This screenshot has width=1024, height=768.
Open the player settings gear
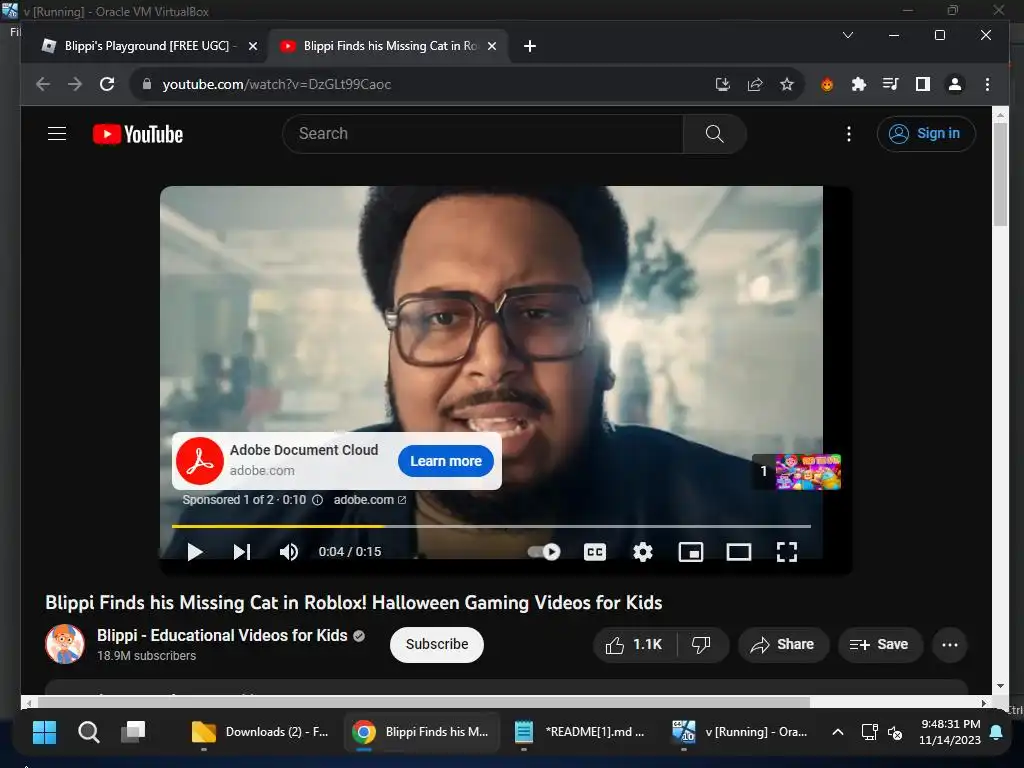tap(643, 552)
